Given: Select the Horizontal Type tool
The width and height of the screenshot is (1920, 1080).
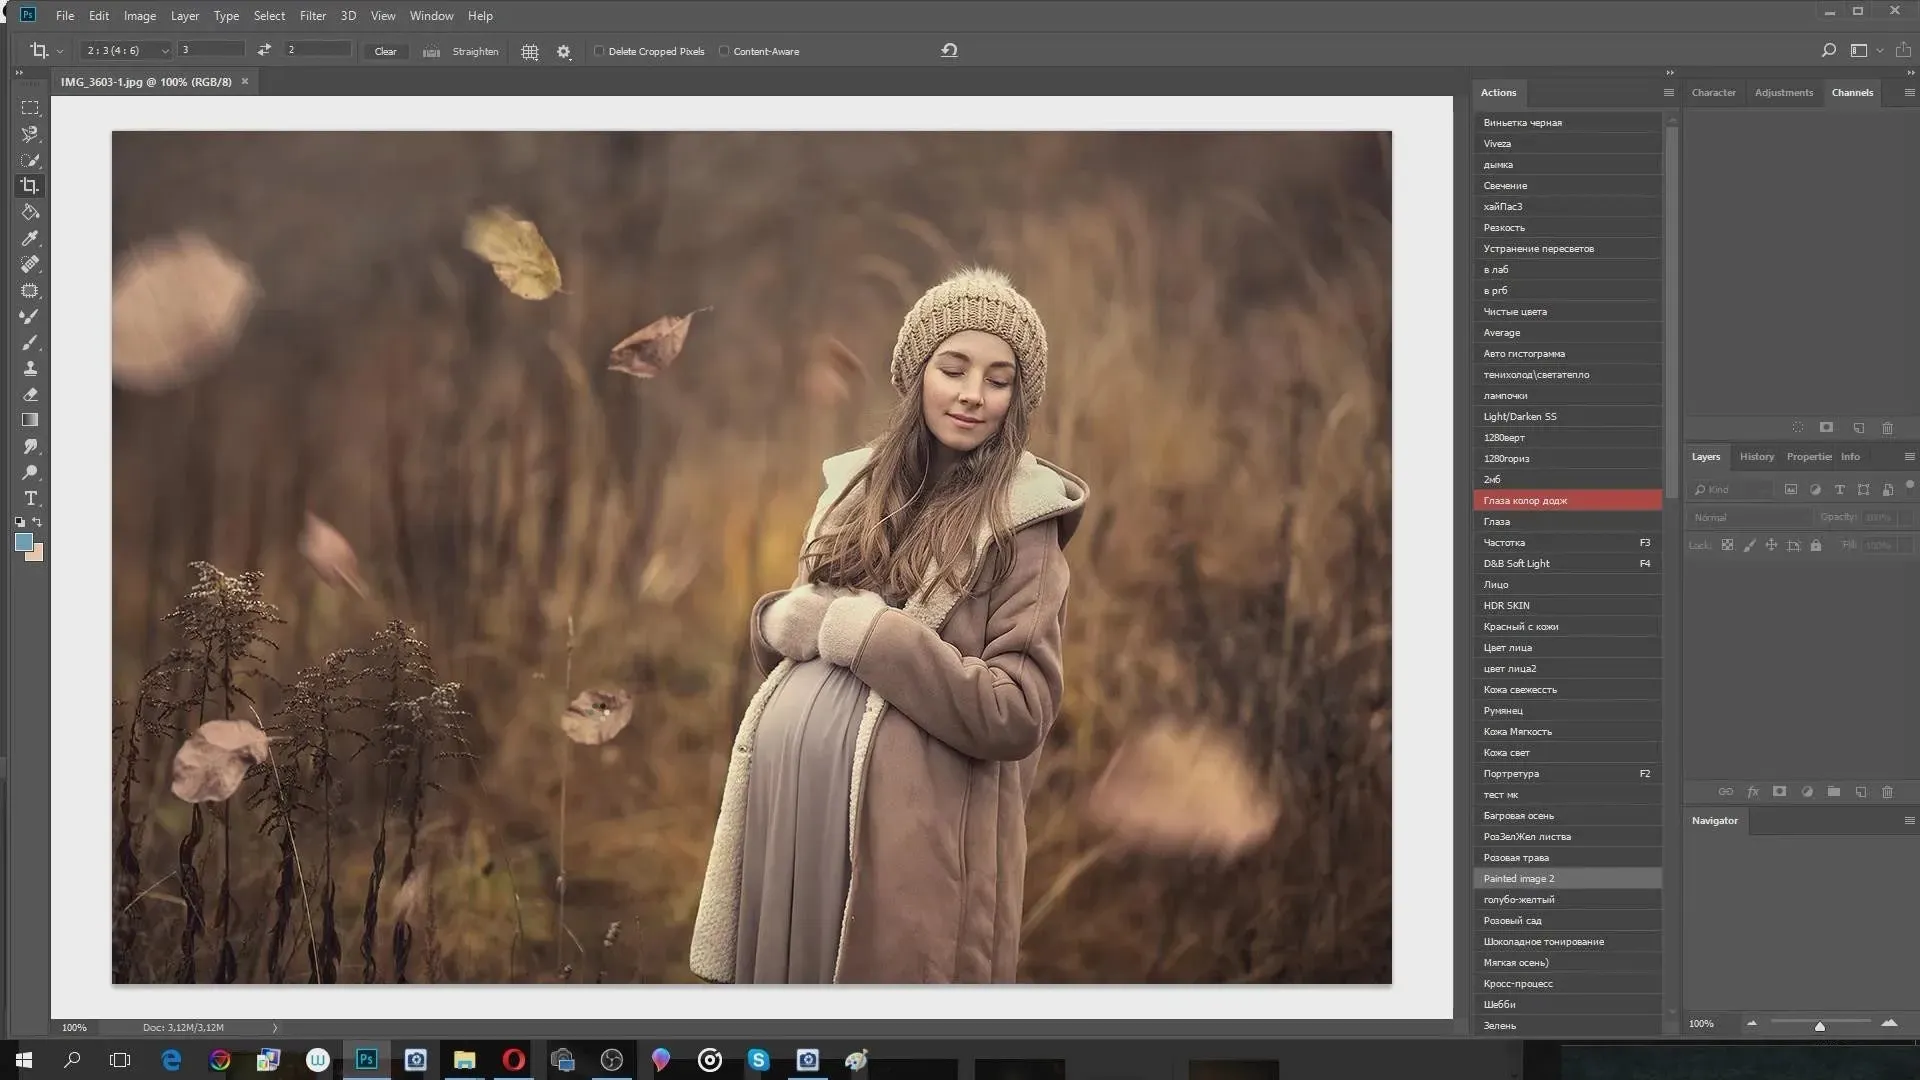Looking at the screenshot, I should pyautogui.click(x=30, y=499).
